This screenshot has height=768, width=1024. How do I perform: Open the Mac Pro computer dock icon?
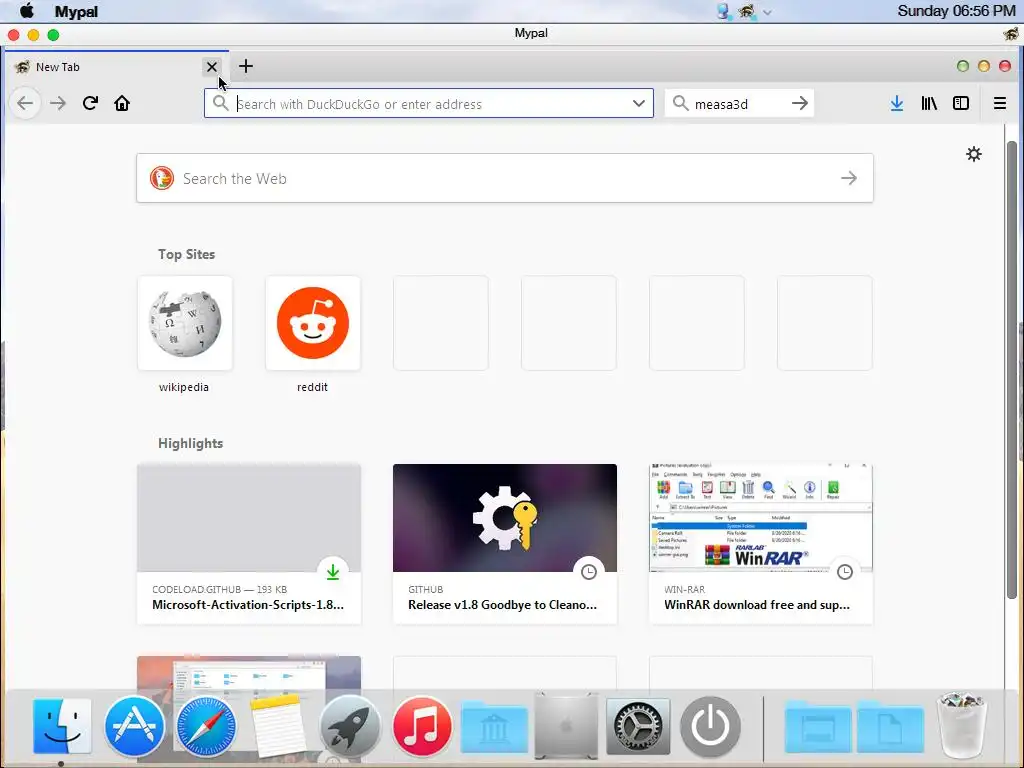[x=566, y=726]
